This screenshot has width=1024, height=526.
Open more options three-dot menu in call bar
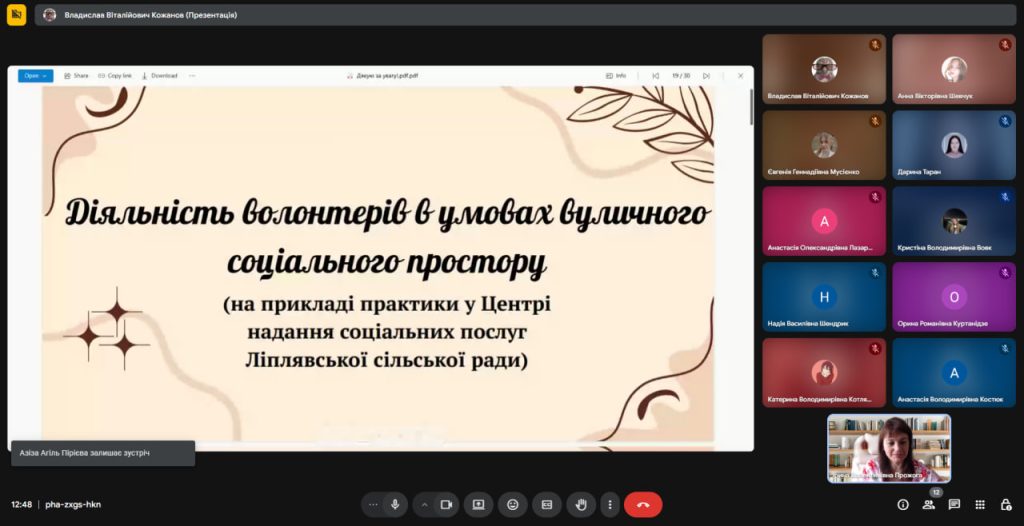[x=609, y=505]
